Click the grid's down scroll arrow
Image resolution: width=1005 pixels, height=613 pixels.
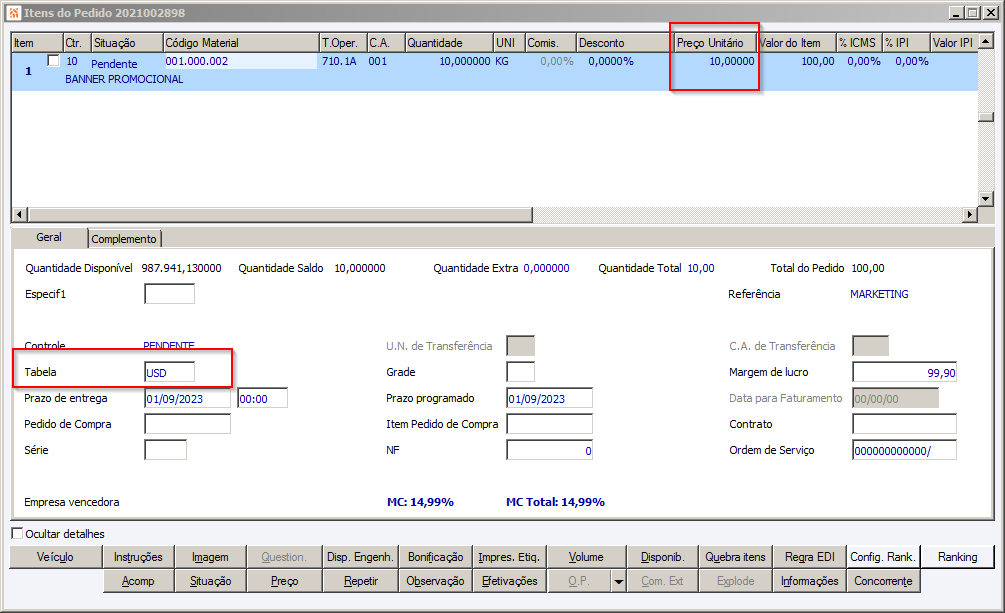point(986,199)
